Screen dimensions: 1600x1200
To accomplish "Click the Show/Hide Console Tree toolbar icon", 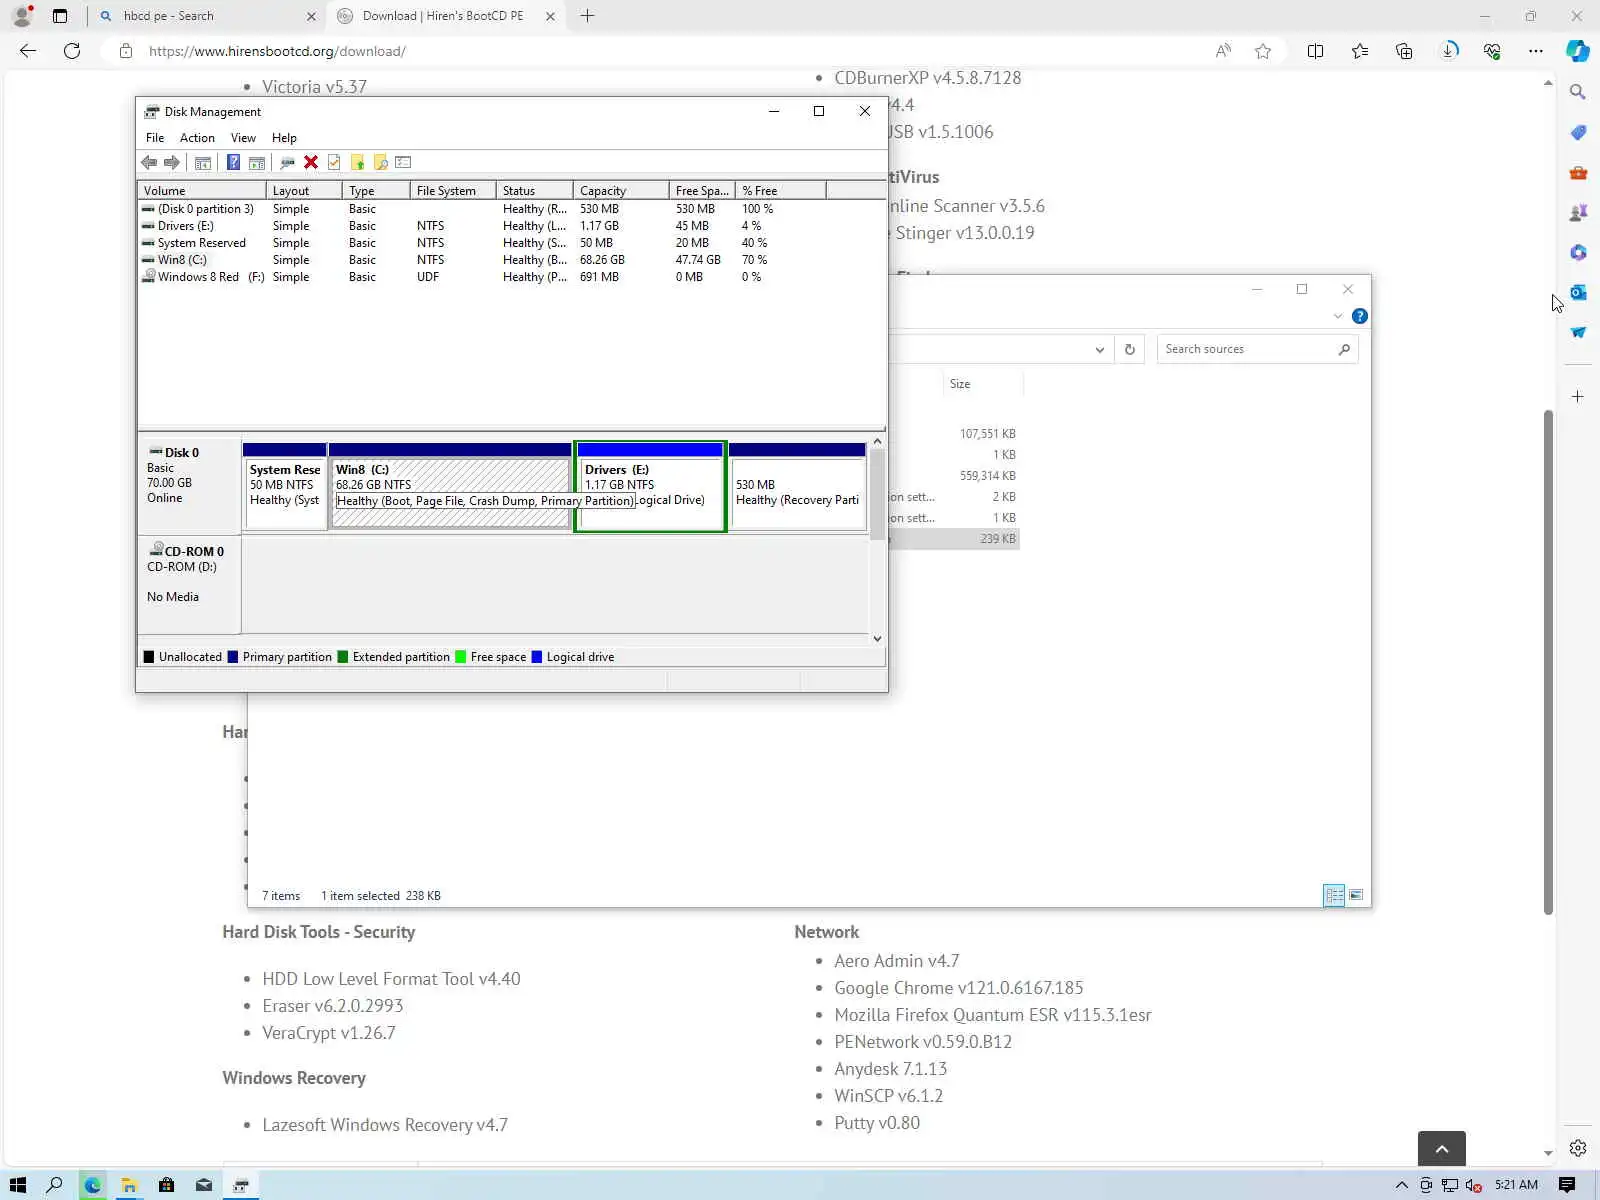I will click(x=203, y=163).
